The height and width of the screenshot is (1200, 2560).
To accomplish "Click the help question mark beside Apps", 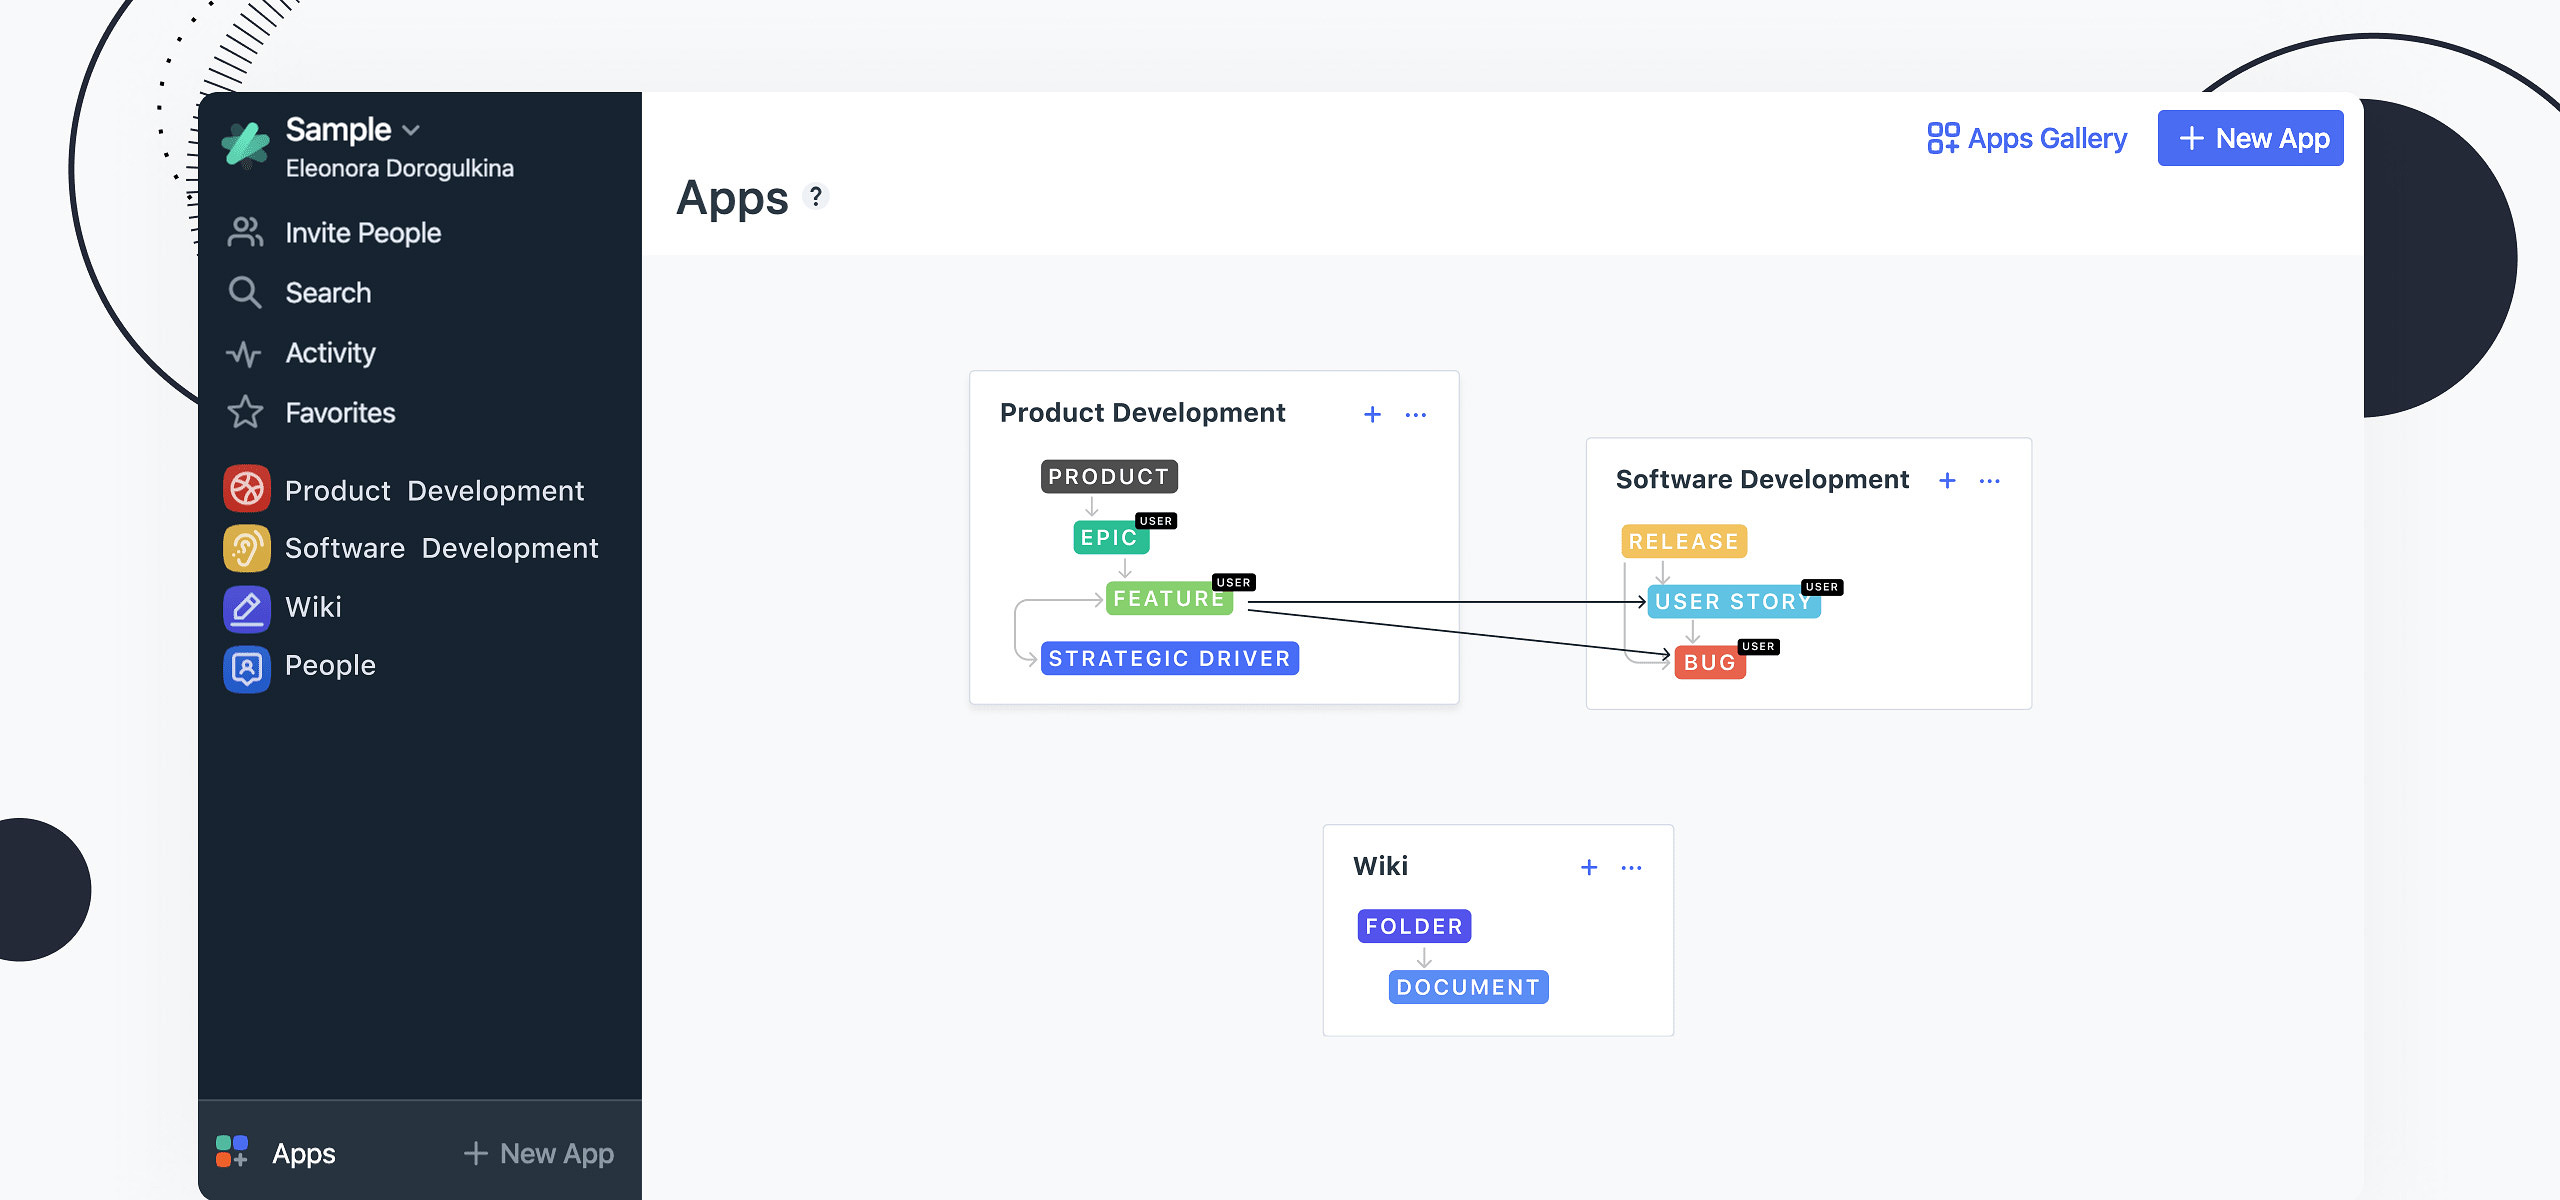I will click(x=816, y=196).
